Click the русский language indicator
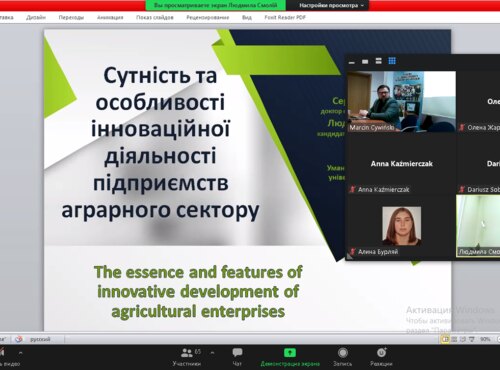Viewport: 500px width, 370px height. tap(40, 339)
